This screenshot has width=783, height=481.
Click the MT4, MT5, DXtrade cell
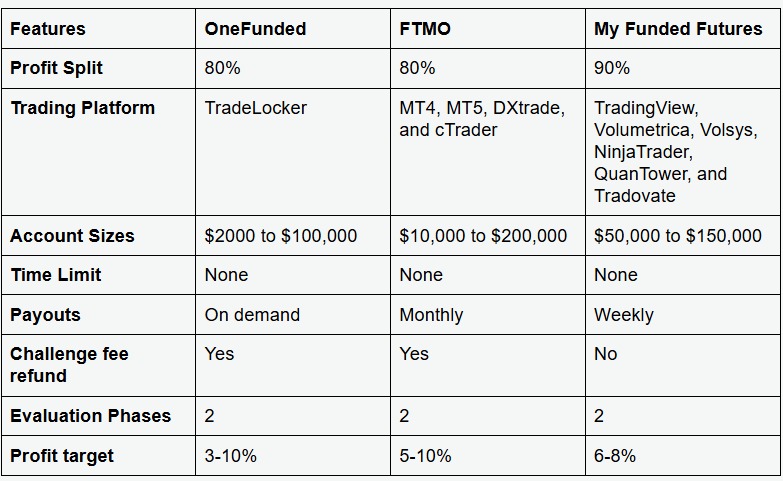pyautogui.click(x=482, y=118)
